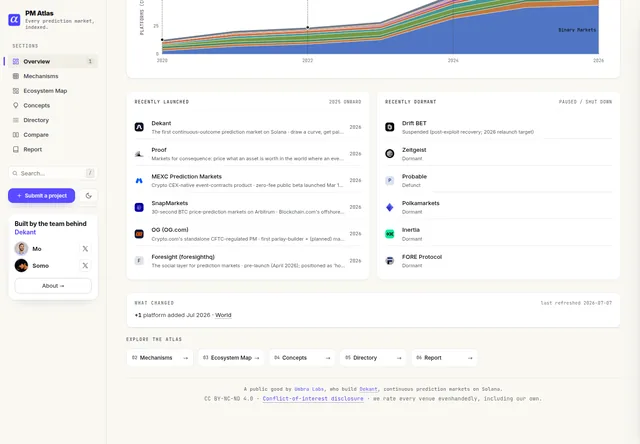This screenshot has width=640, height=444.
Task: Click the Report book icon in the sidebar
Action: click(16, 149)
